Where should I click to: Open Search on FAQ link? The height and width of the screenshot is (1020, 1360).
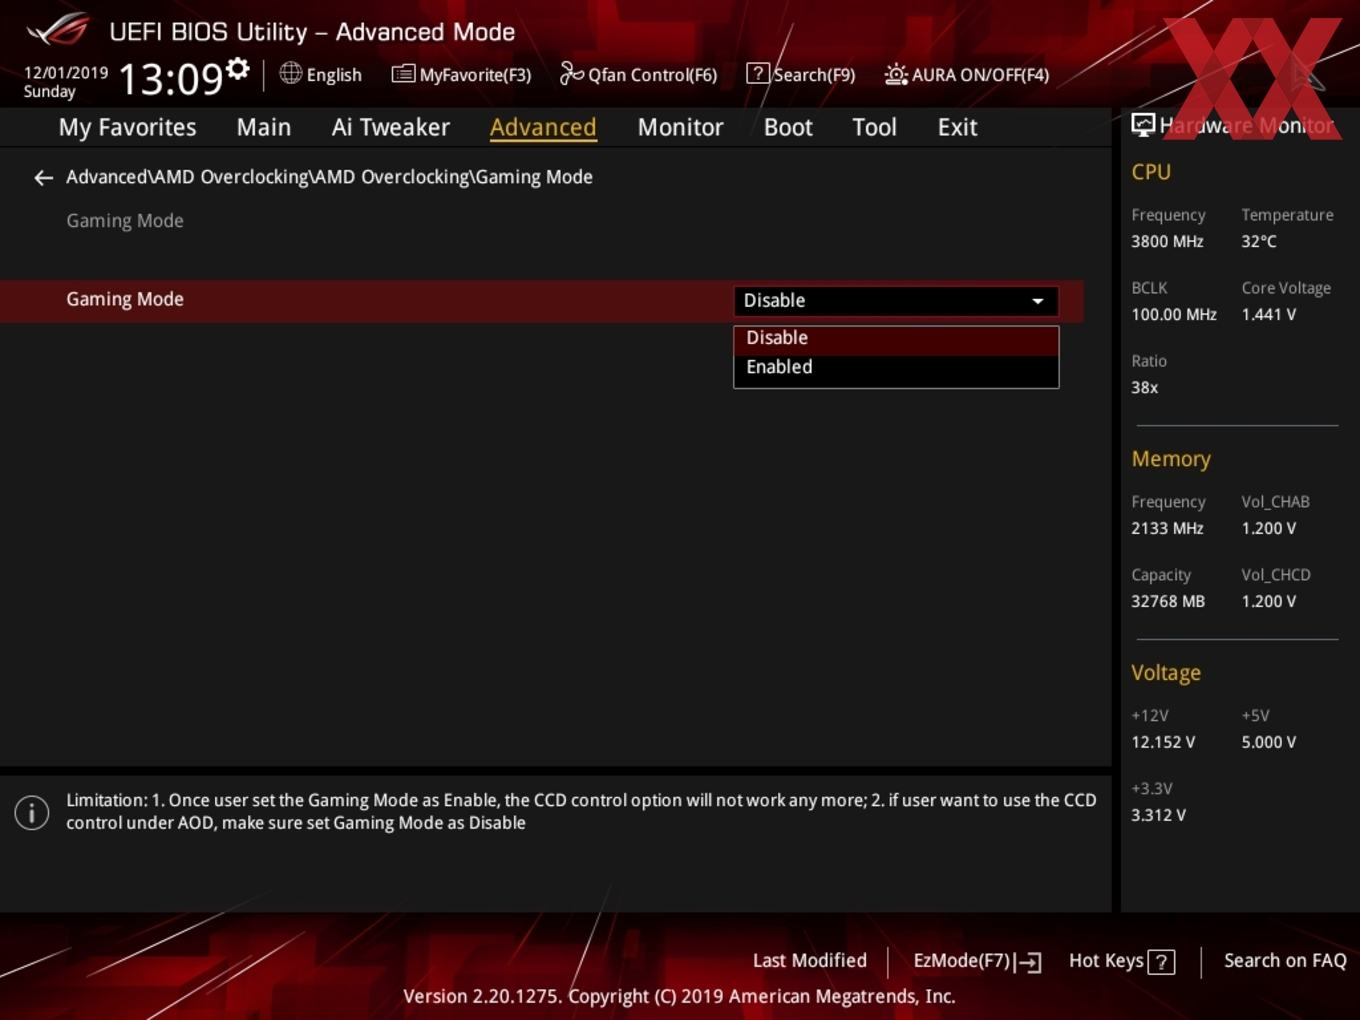click(x=1285, y=961)
